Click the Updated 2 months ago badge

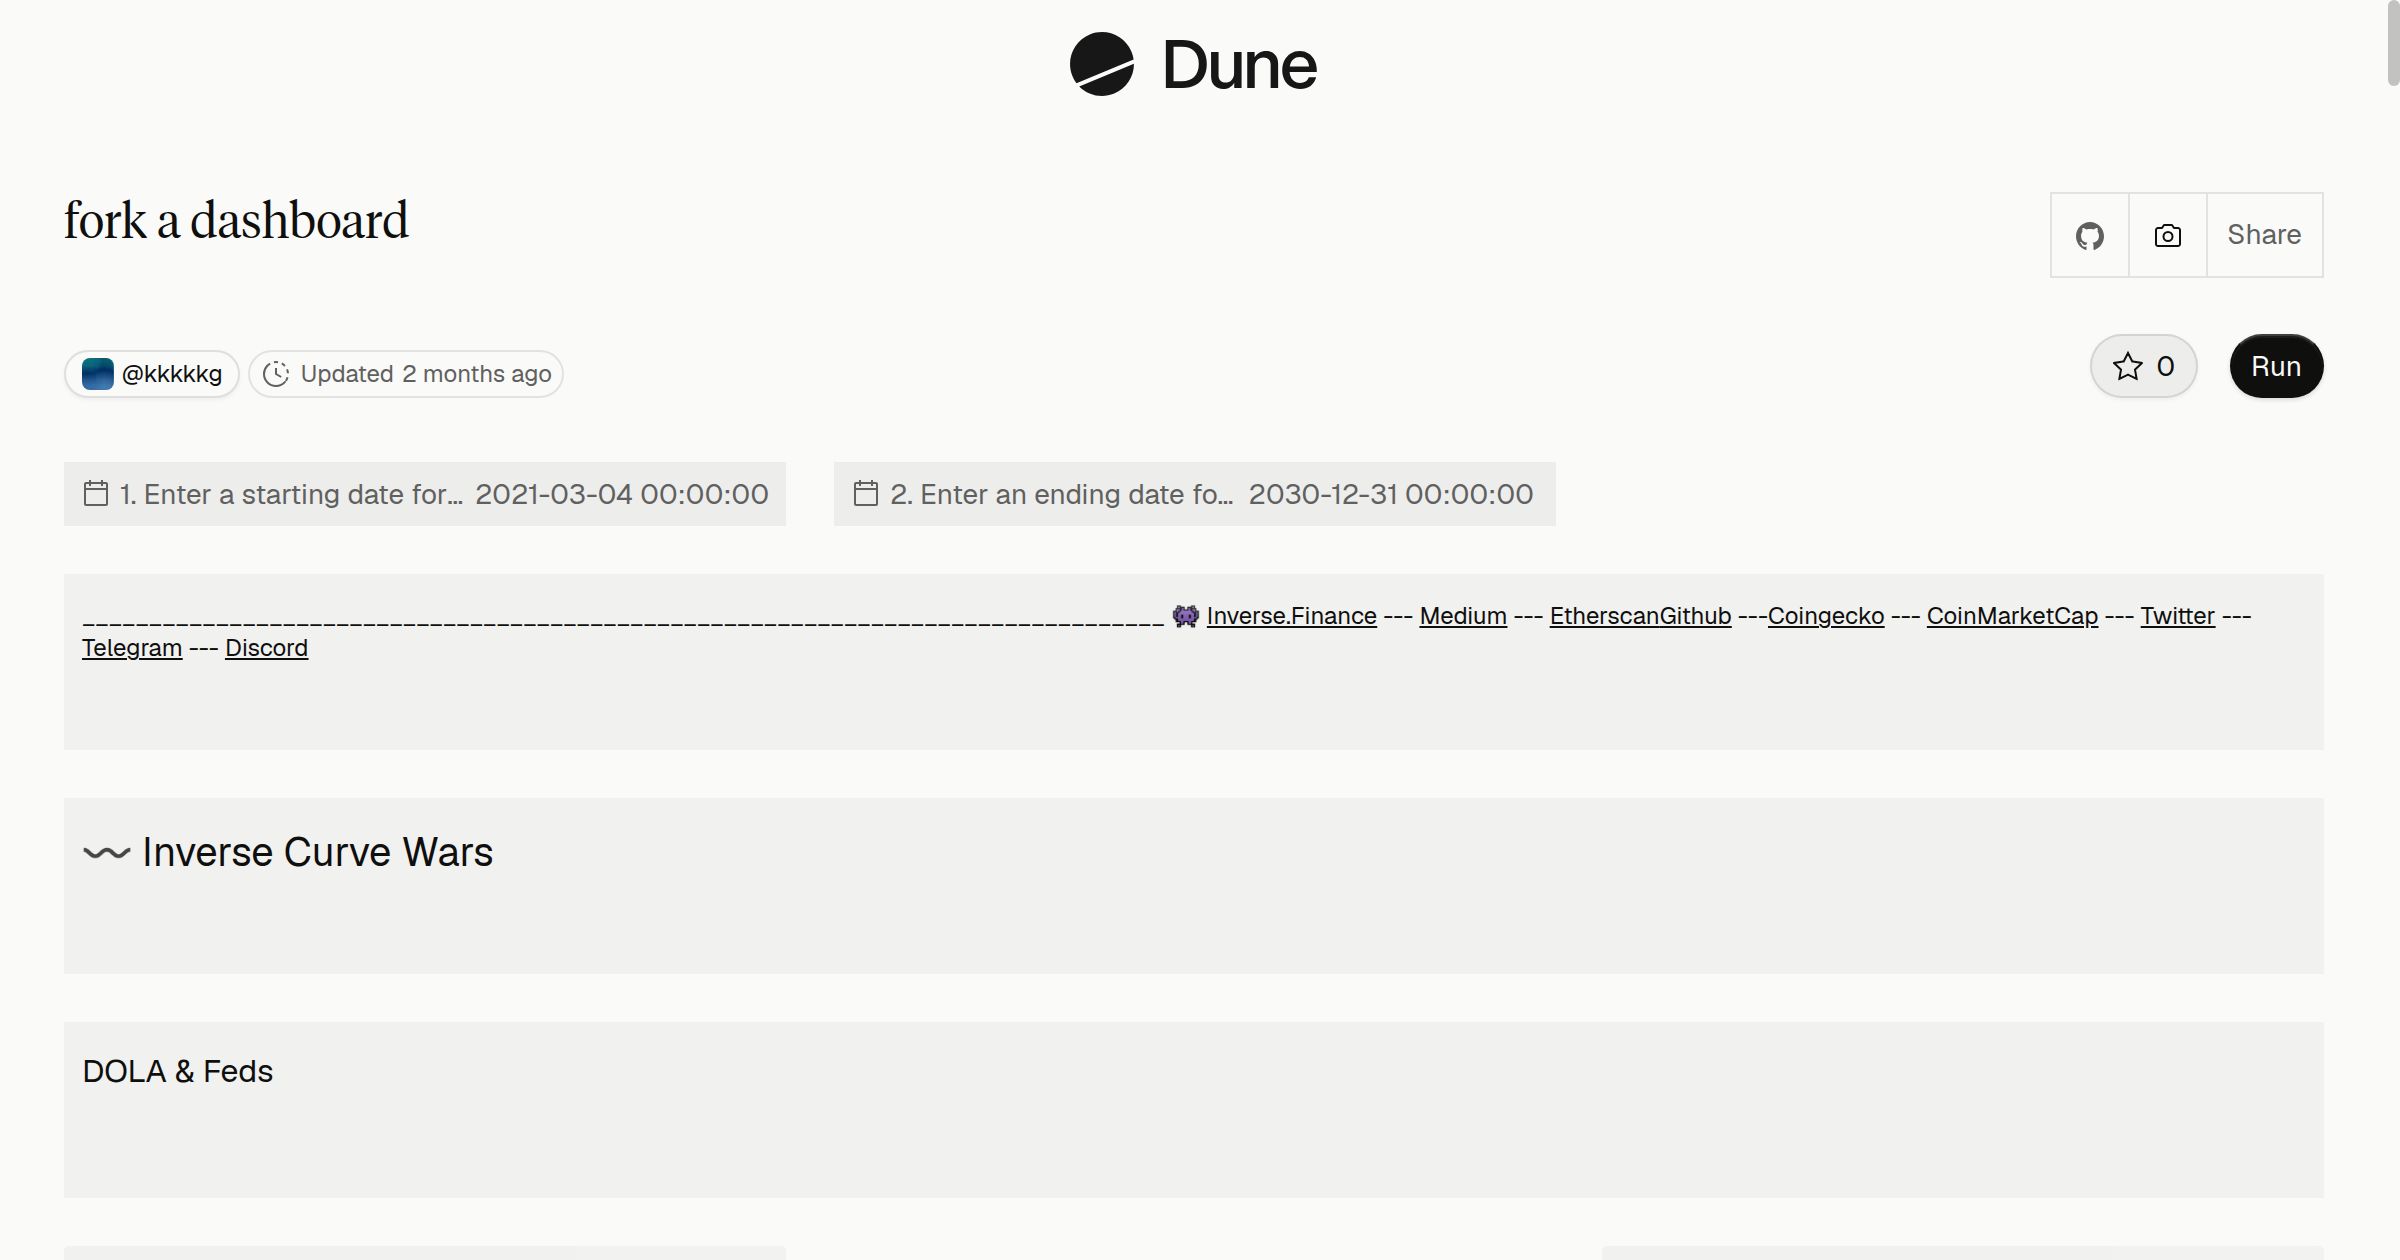click(406, 374)
